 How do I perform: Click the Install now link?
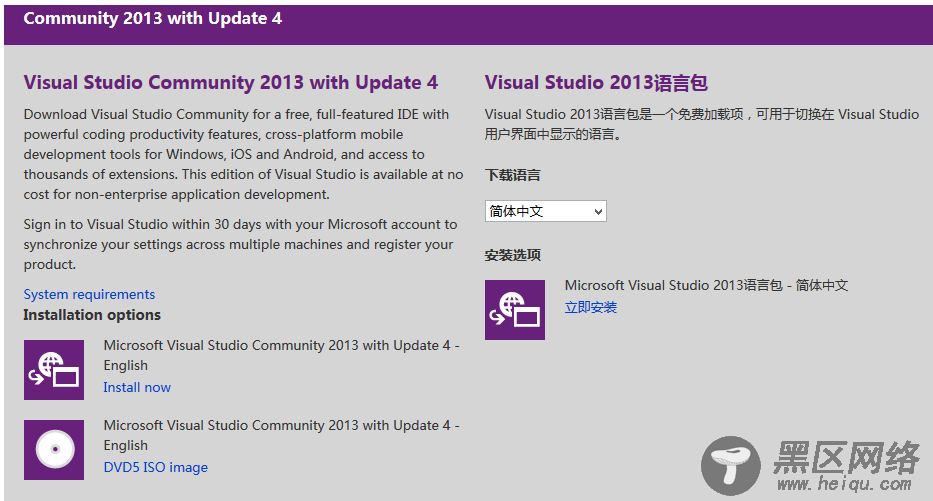click(137, 387)
